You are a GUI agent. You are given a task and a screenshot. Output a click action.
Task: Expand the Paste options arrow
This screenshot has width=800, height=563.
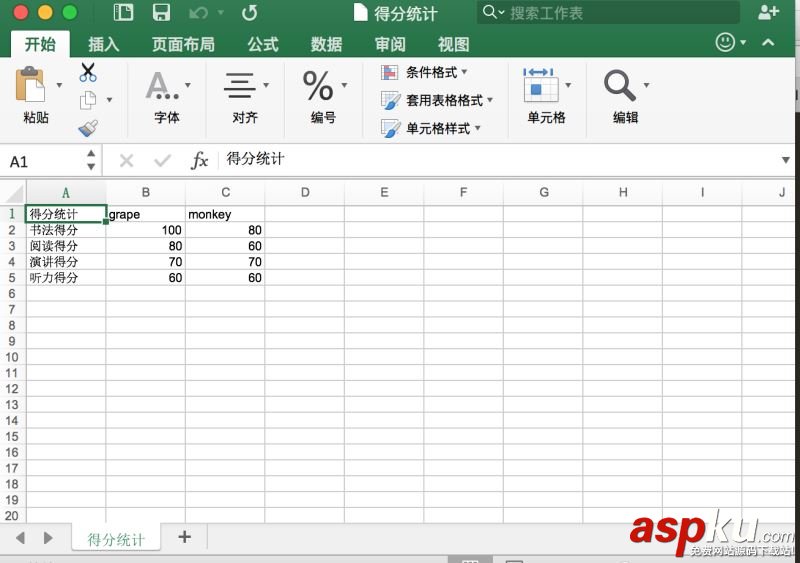coord(59,85)
